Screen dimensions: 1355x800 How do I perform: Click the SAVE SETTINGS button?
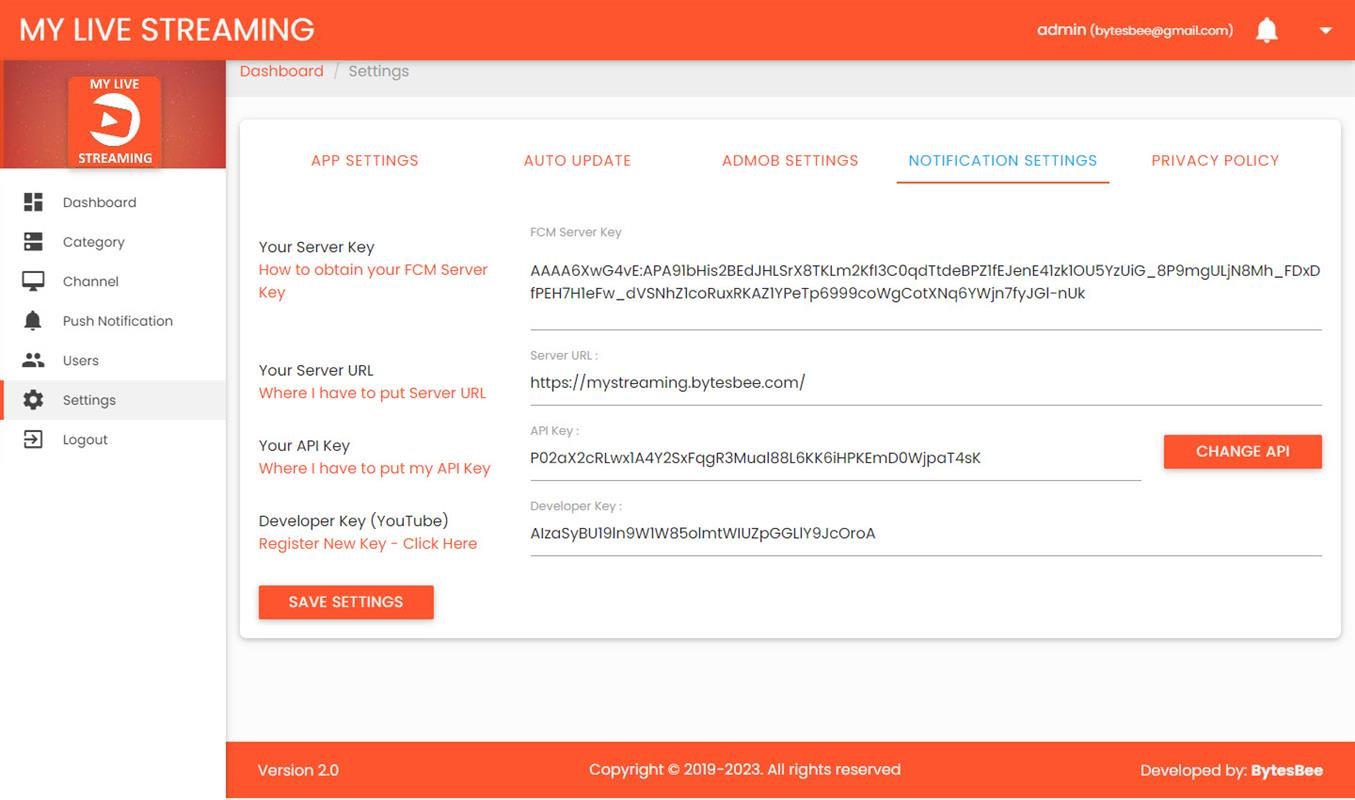point(345,601)
